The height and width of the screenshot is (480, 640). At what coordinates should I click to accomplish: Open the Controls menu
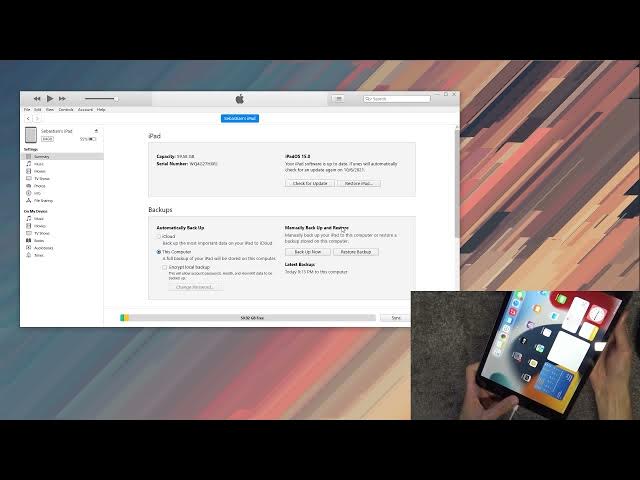pyautogui.click(x=66, y=109)
